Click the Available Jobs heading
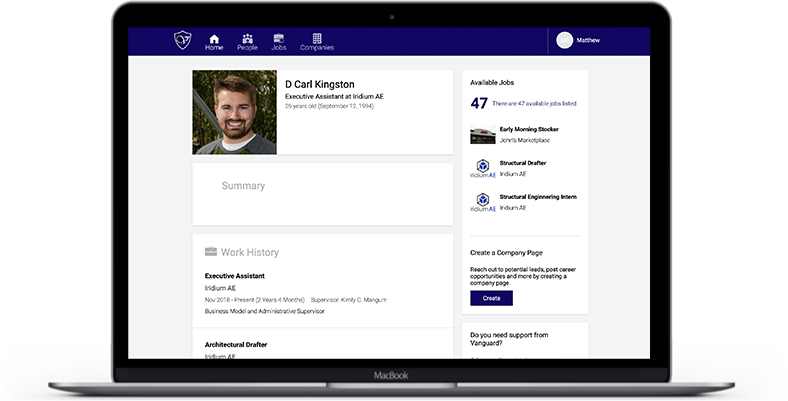Image resolution: width=788 pixels, height=401 pixels. pos(492,82)
